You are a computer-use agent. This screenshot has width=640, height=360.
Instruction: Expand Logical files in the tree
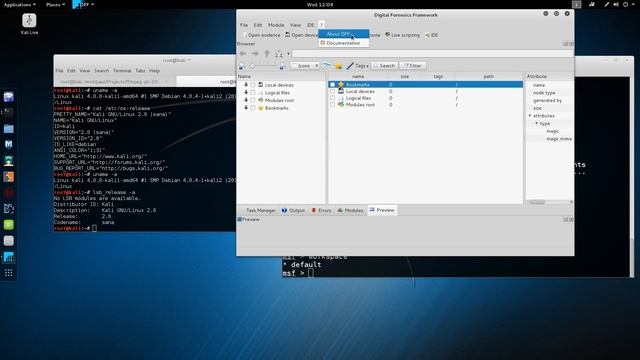click(x=246, y=93)
